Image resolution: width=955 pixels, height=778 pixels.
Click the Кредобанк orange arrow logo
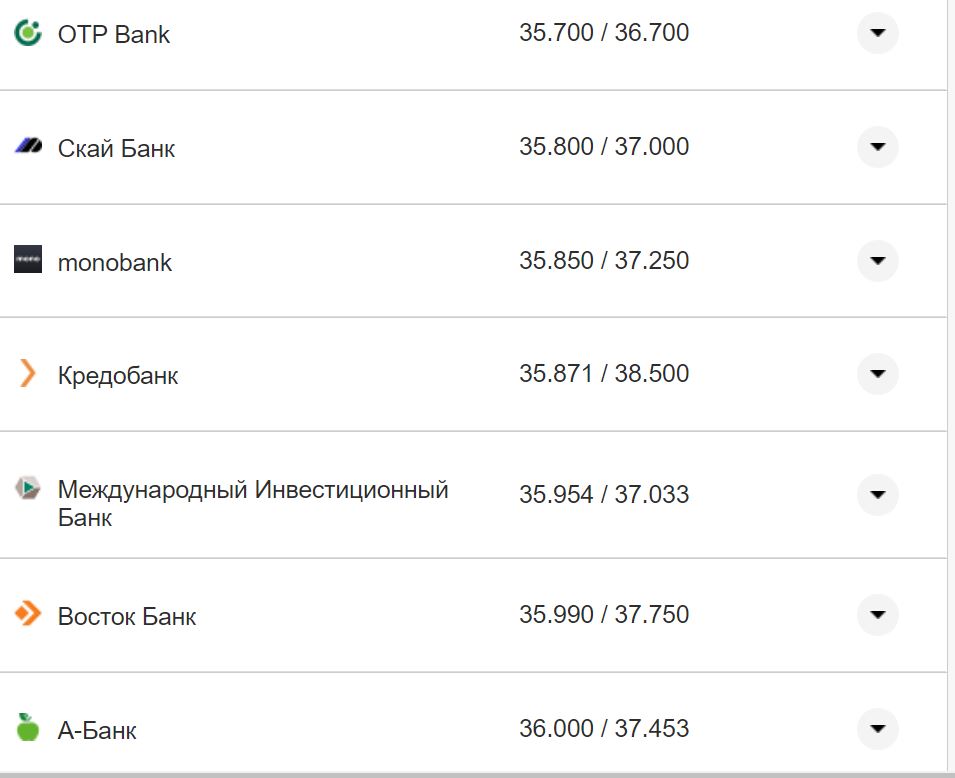pyautogui.click(x=25, y=375)
